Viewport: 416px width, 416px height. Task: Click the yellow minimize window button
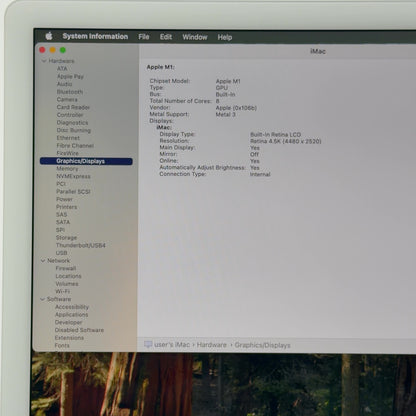coord(53,50)
